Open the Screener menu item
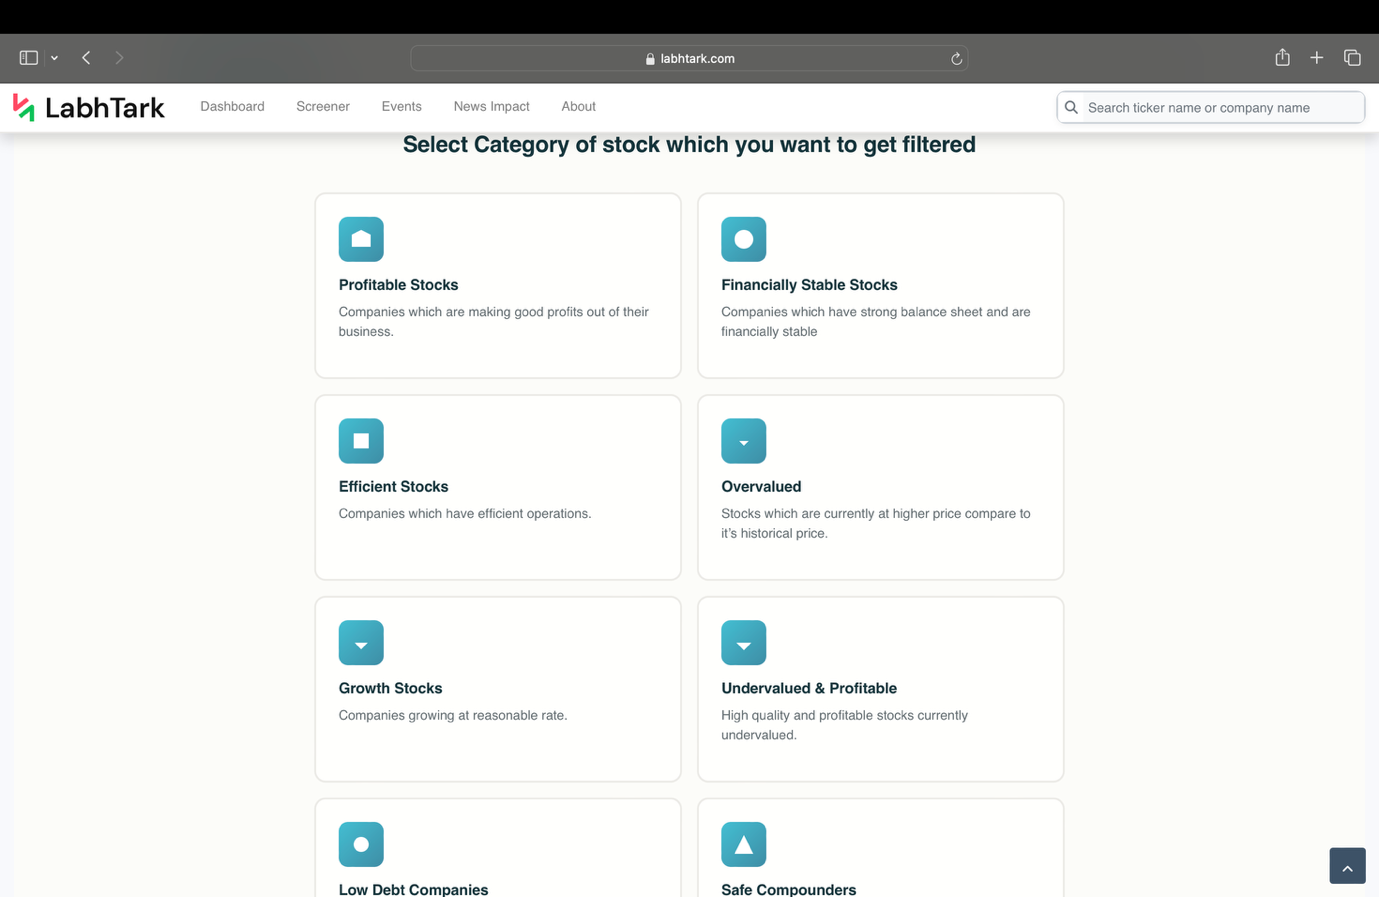This screenshot has width=1379, height=897. (323, 107)
